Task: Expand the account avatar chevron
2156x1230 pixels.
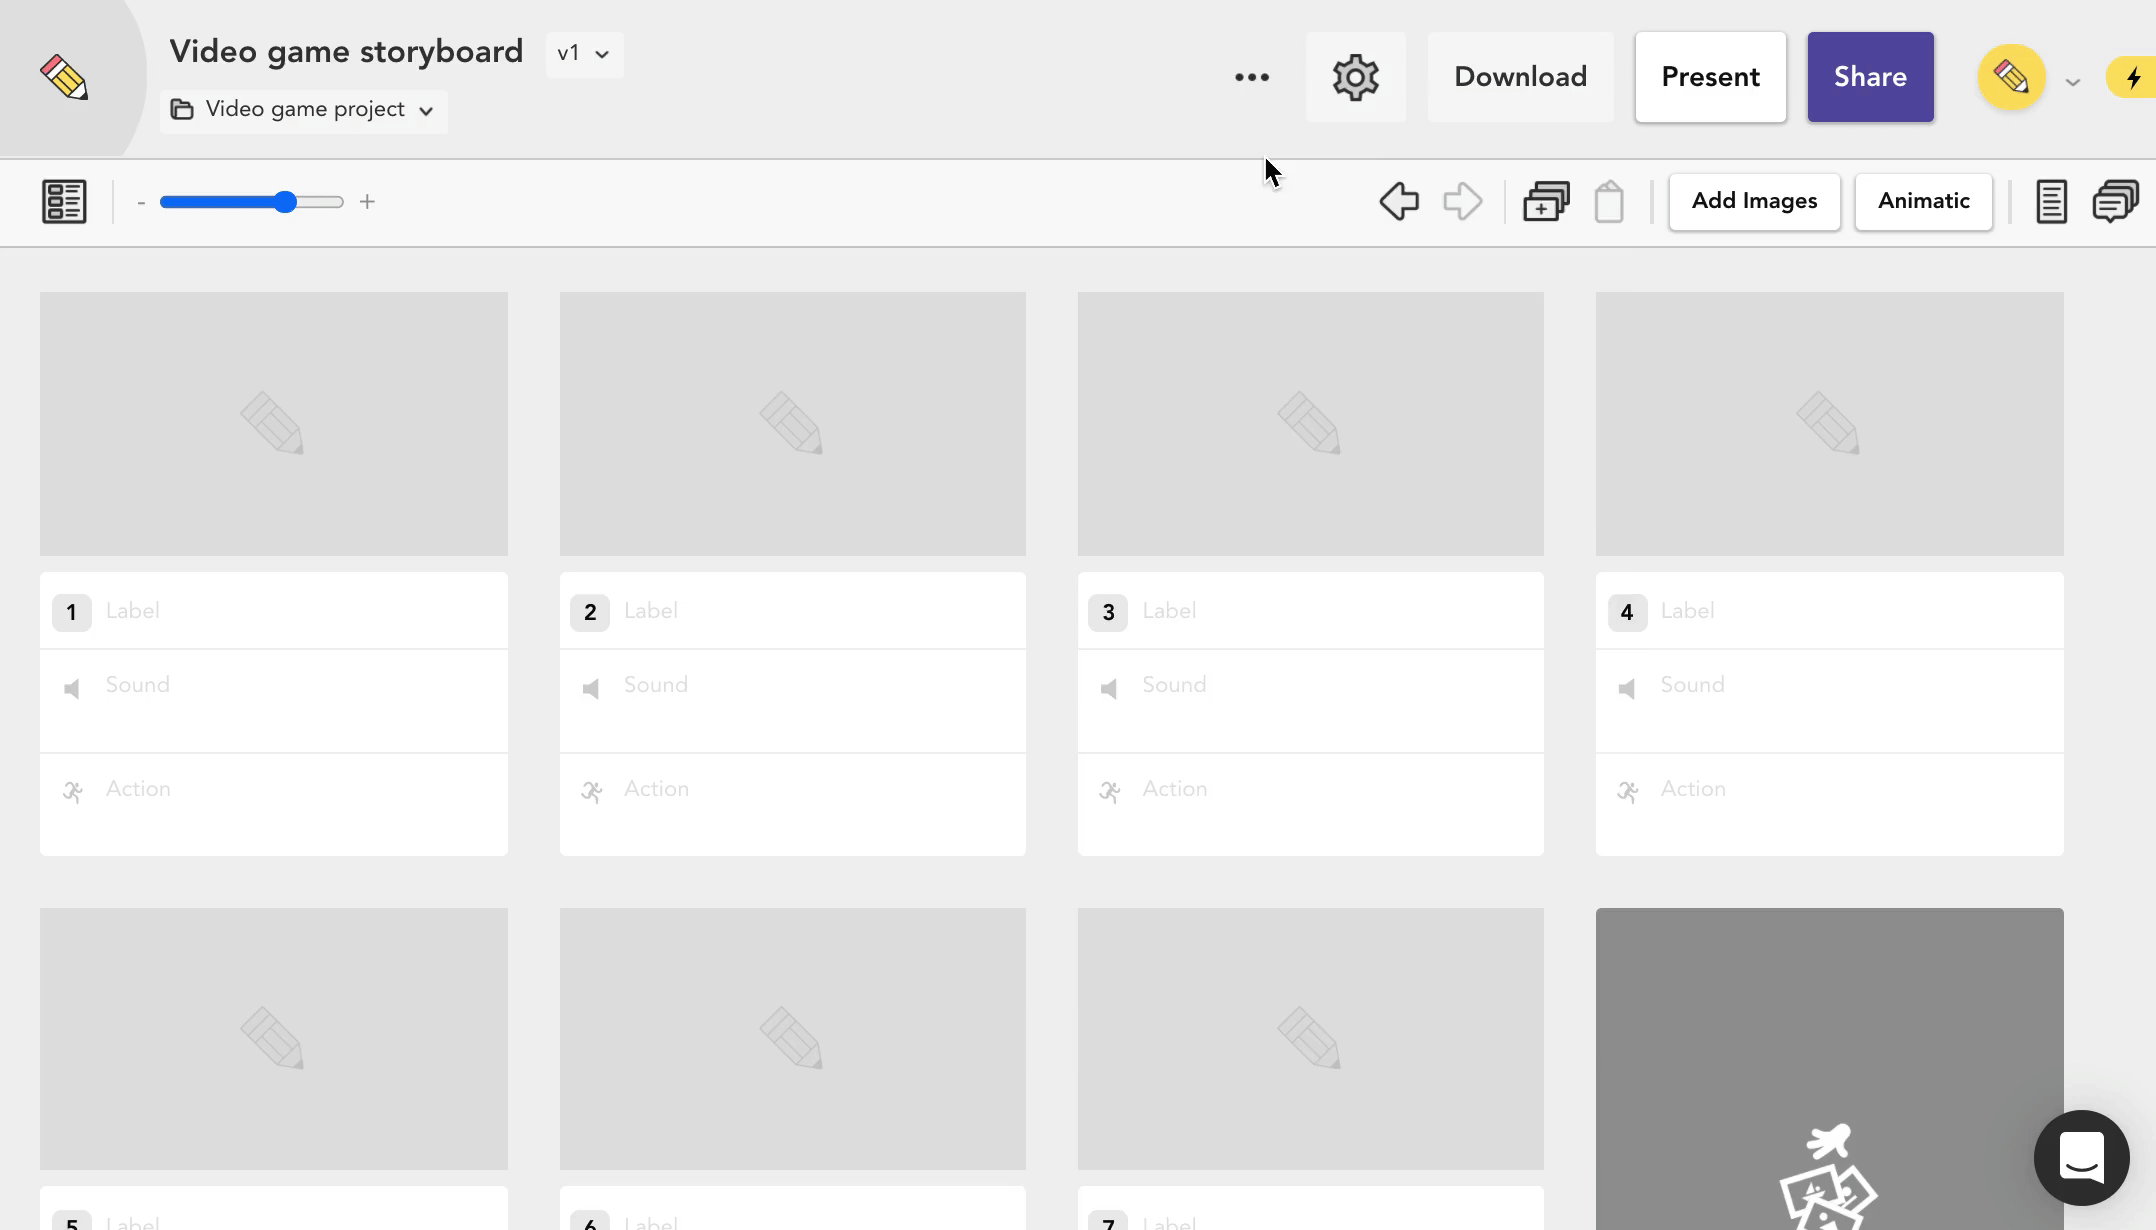Action: coord(2073,82)
